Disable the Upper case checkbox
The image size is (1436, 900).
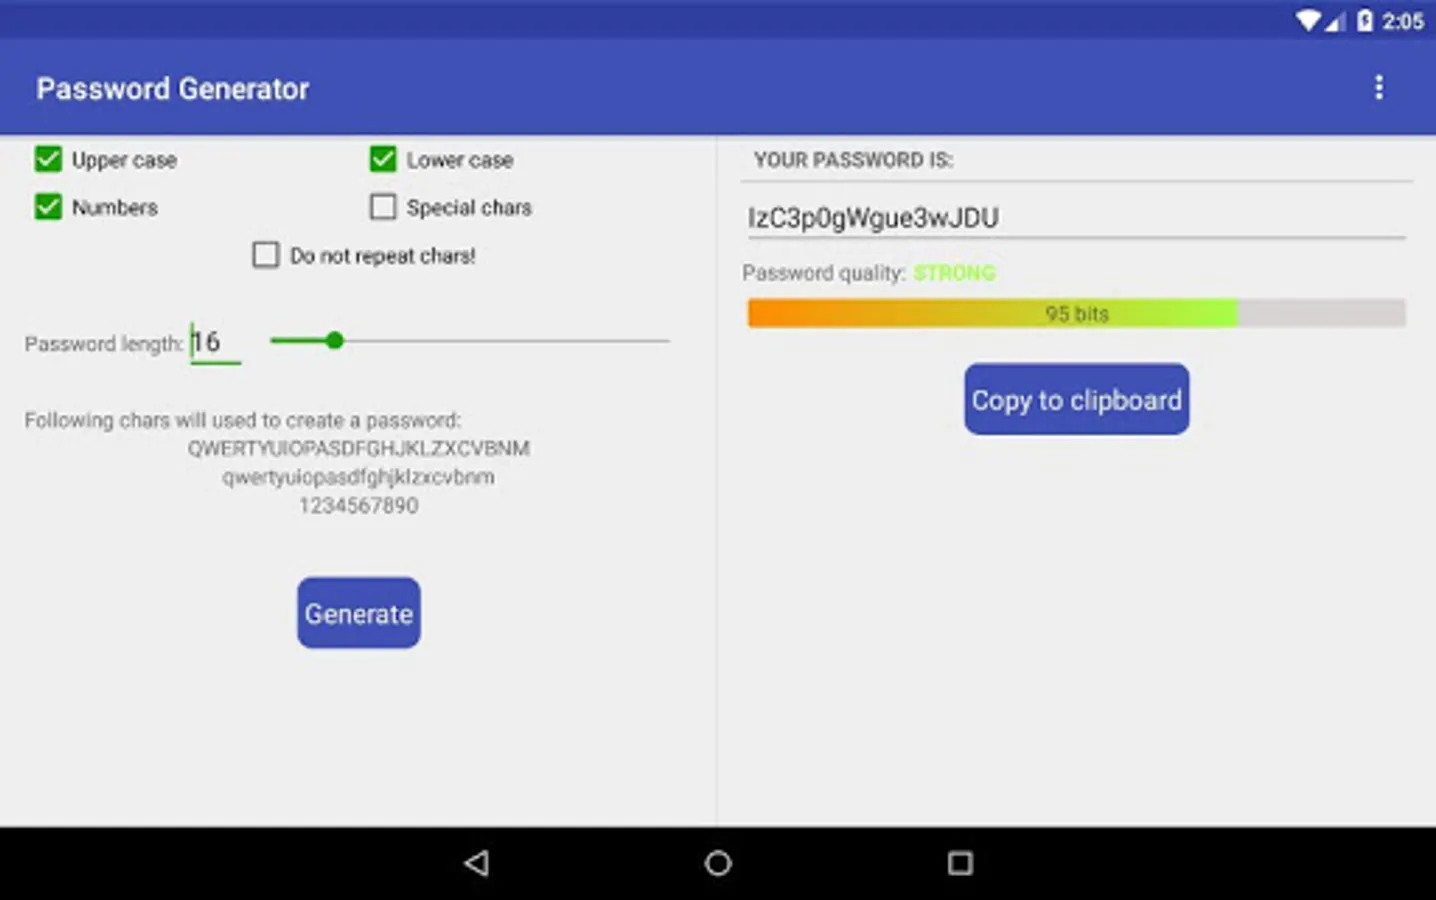coord(47,159)
